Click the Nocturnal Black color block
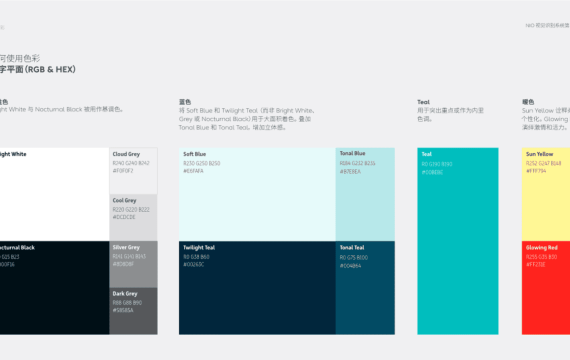Image resolution: width=570 pixels, height=360 pixels. pyautogui.click(x=55, y=288)
